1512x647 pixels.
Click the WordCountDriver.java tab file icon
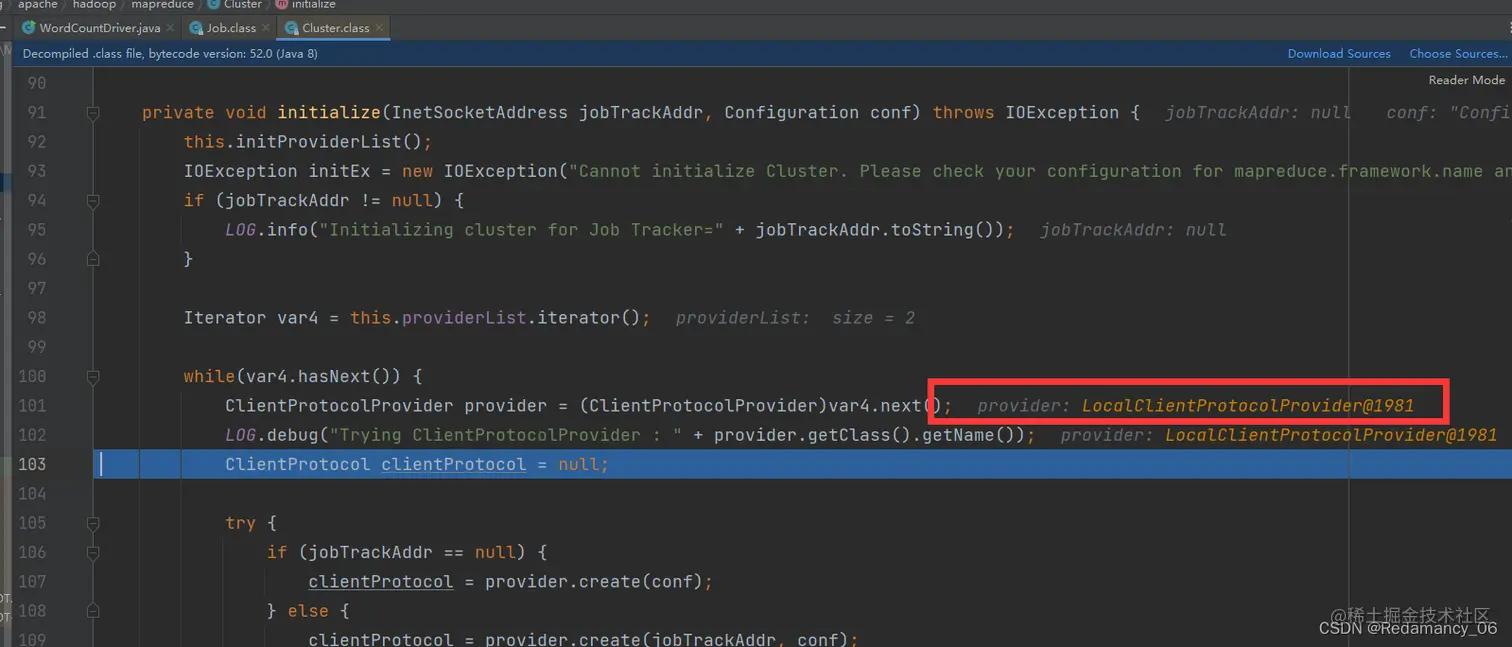[28, 28]
